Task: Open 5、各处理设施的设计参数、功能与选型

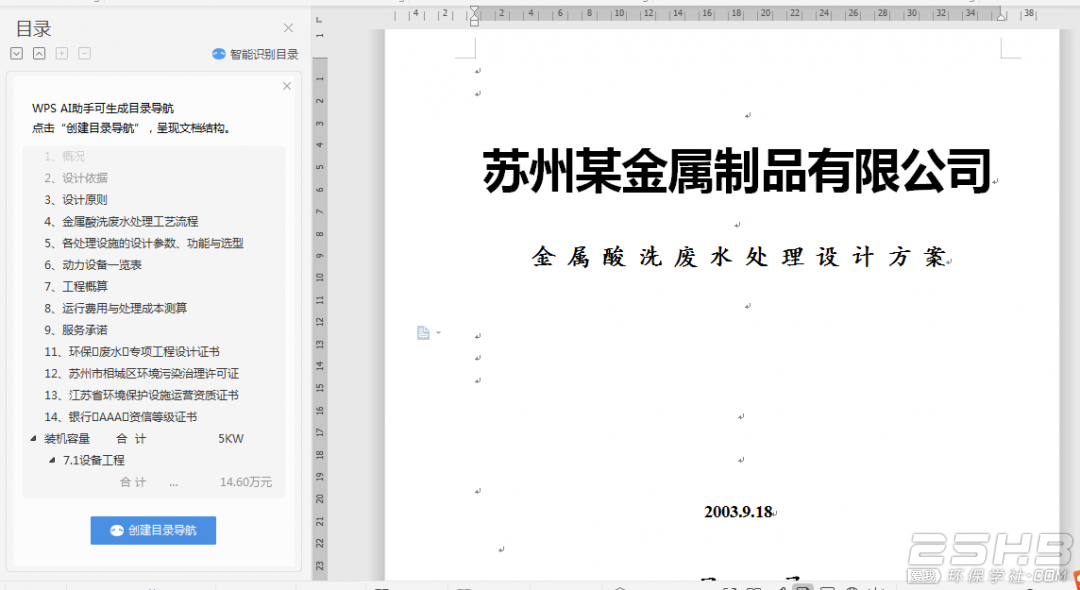Action: click(x=144, y=243)
